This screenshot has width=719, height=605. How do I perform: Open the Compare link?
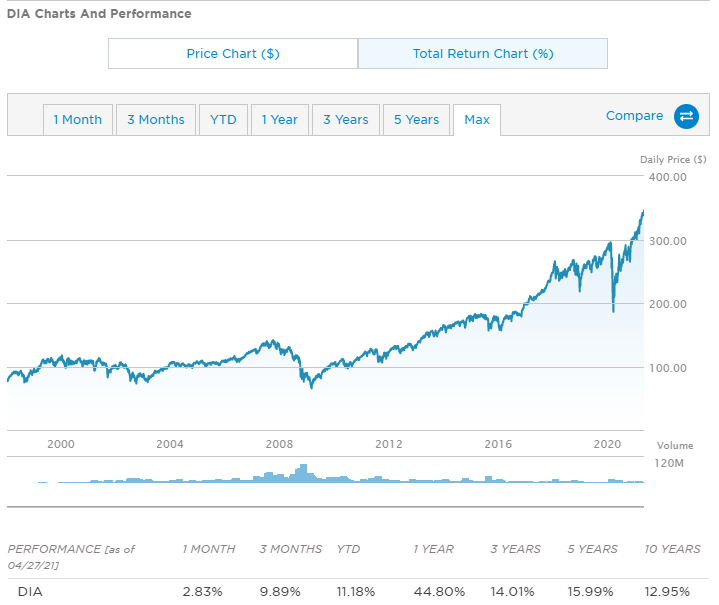coord(634,116)
